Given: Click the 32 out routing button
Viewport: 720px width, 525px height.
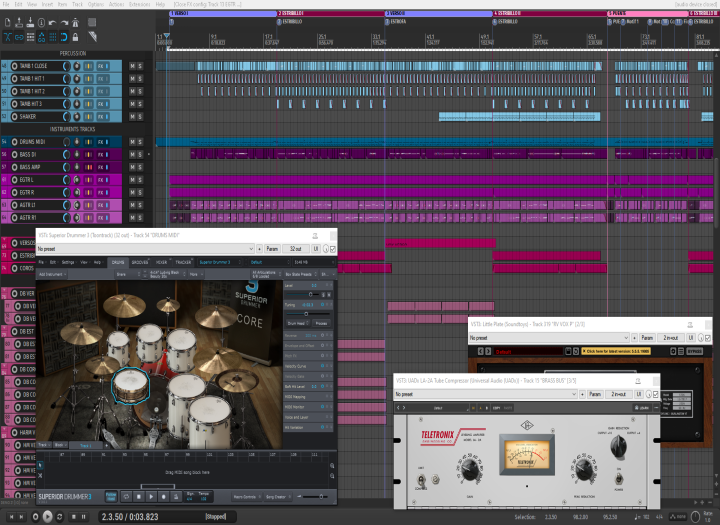Looking at the screenshot, I should click(x=296, y=249).
